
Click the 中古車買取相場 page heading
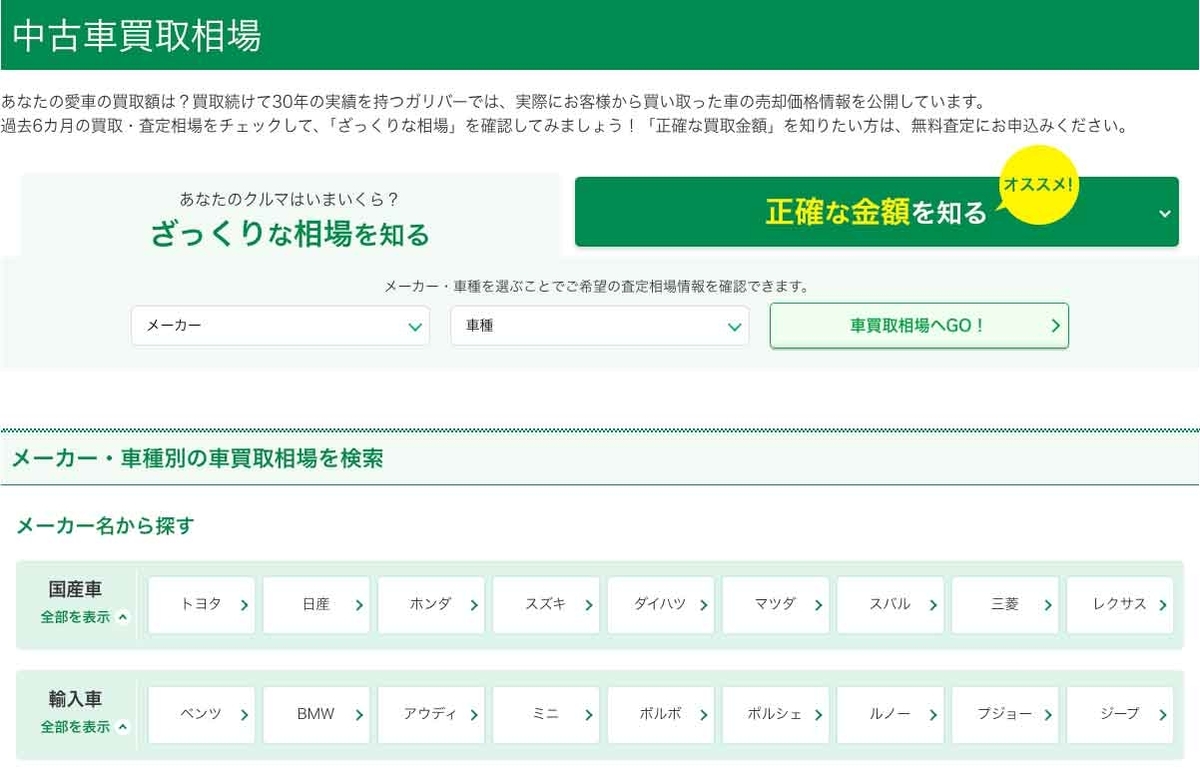coord(137,35)
